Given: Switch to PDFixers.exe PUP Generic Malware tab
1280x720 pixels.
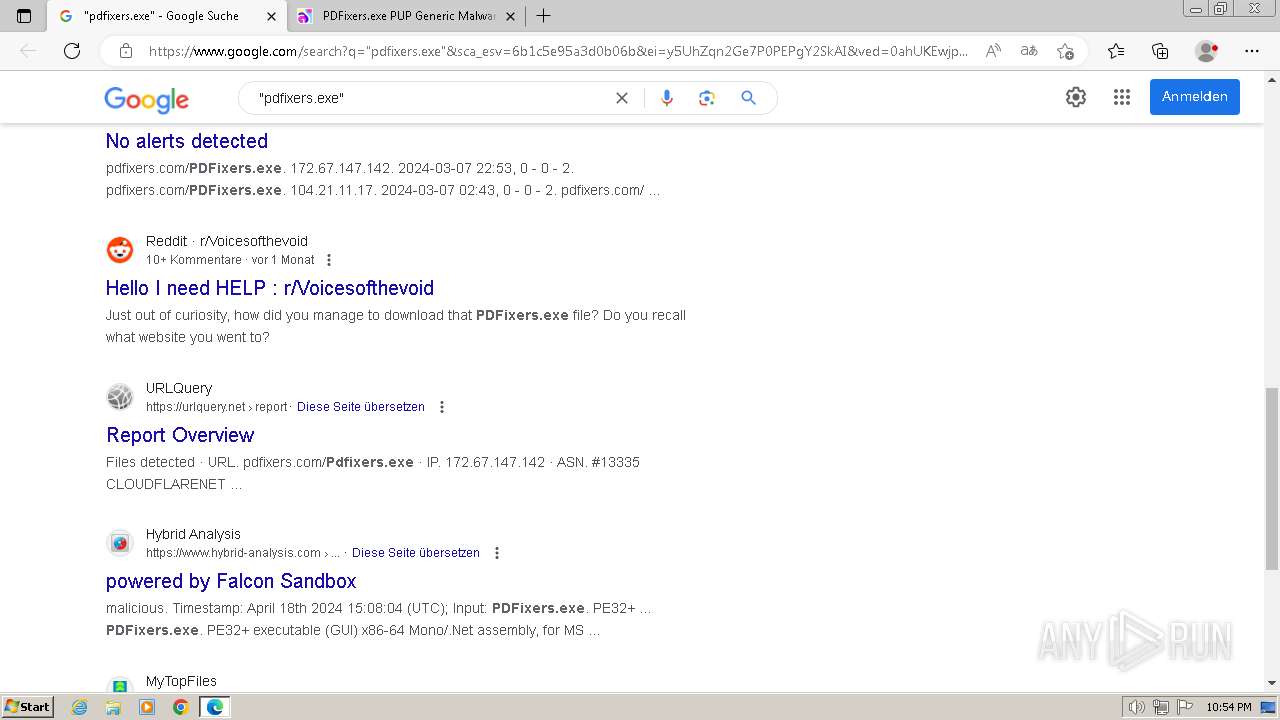Looking at the screenshot, I should click(x=408, y=16).
